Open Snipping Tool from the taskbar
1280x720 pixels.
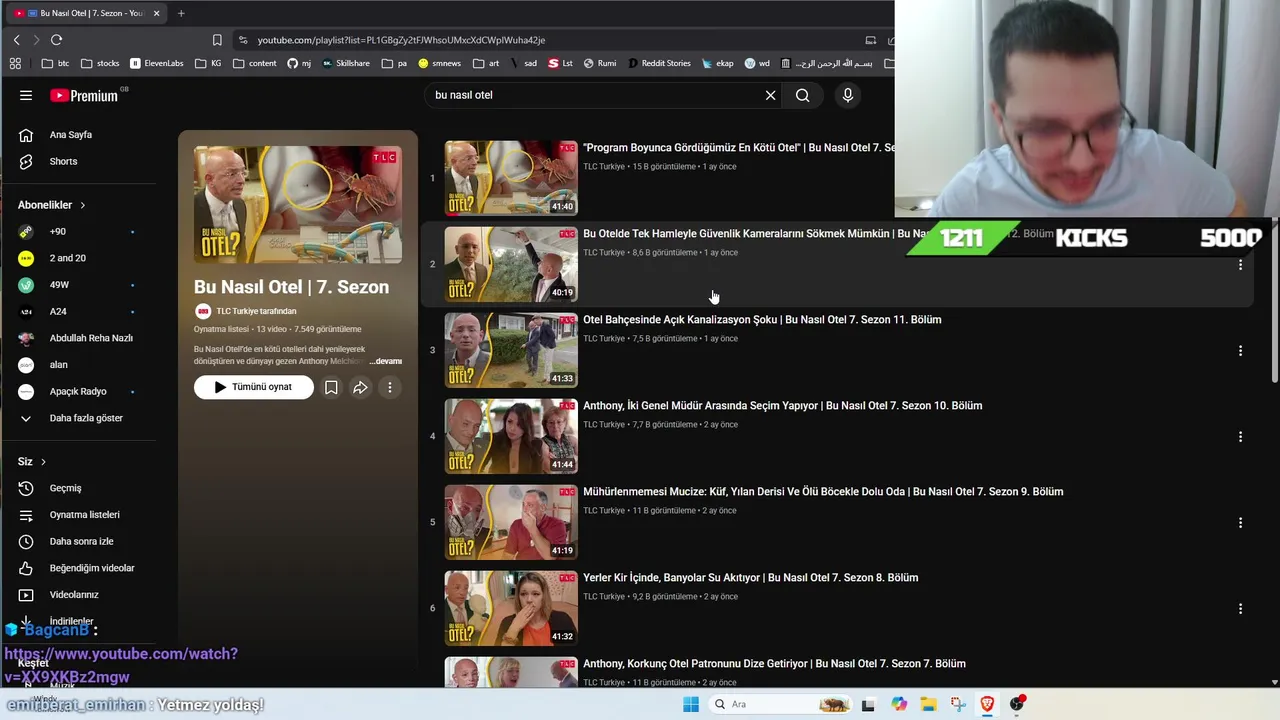click(x=958, y=704)
